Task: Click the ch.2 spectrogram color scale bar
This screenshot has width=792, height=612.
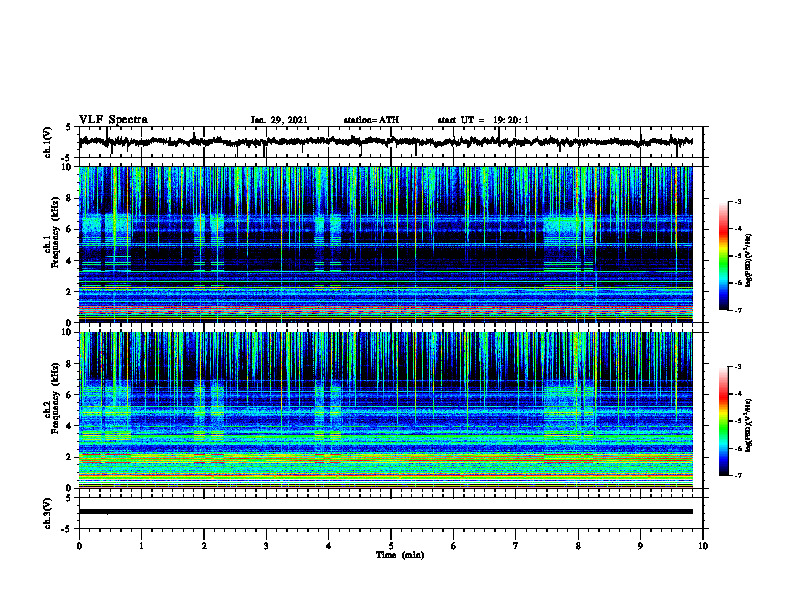Action: [x=724, y=421]
